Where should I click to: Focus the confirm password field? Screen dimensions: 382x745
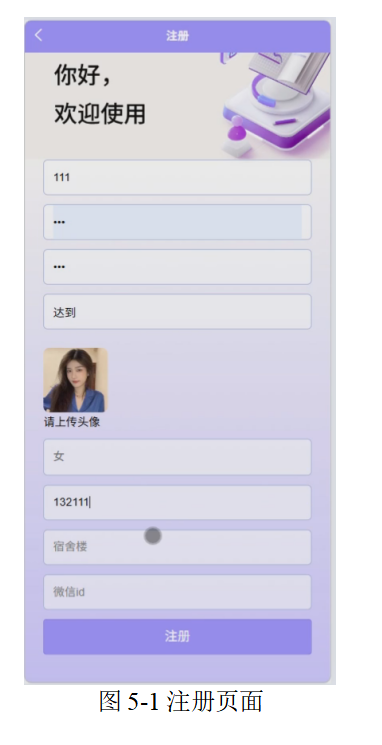pyautogui.click(x=177, y=267)
